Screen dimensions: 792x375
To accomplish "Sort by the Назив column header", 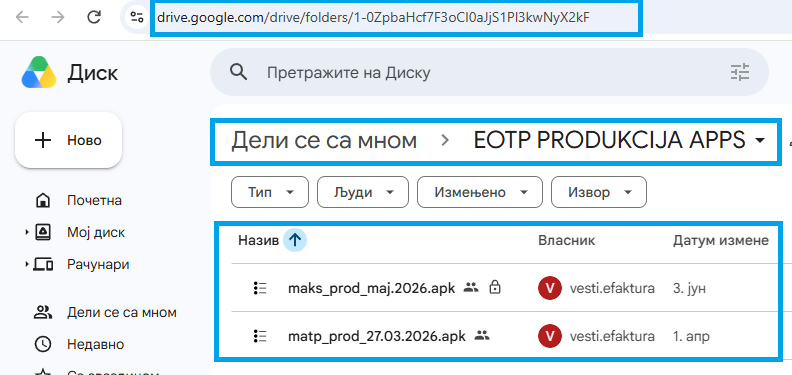I will 258,241.
